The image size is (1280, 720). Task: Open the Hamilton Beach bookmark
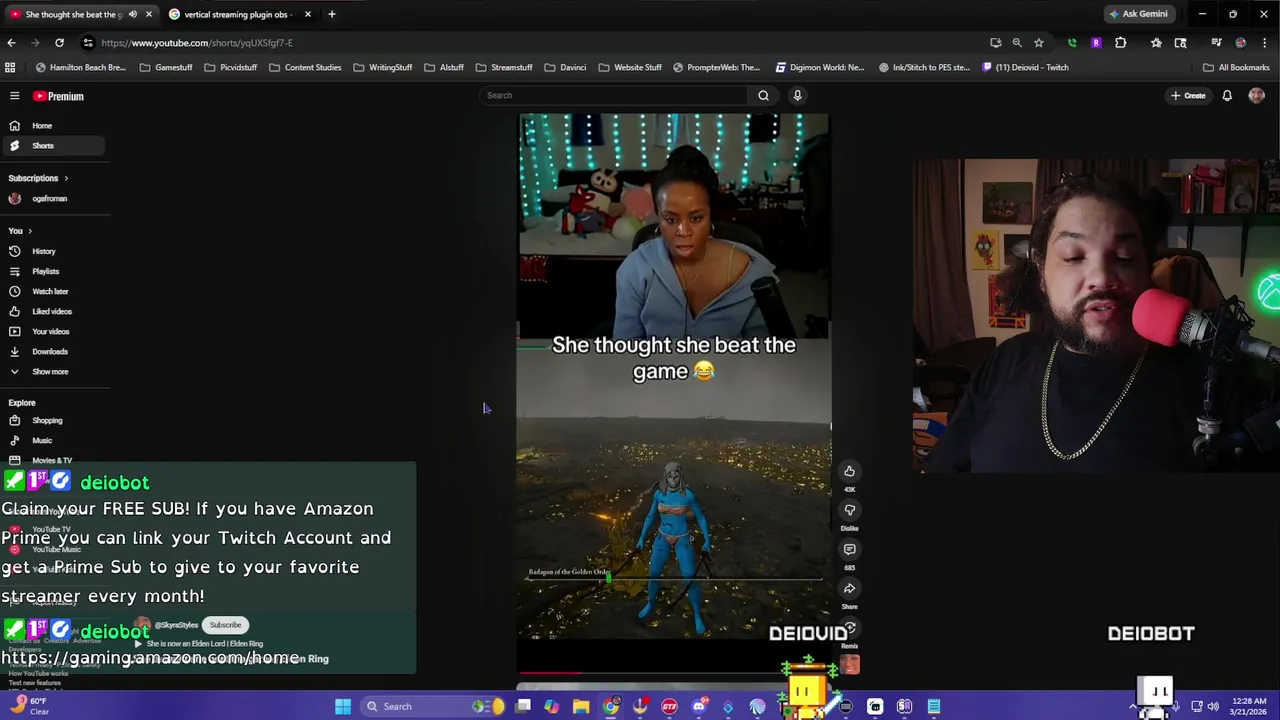80,67
